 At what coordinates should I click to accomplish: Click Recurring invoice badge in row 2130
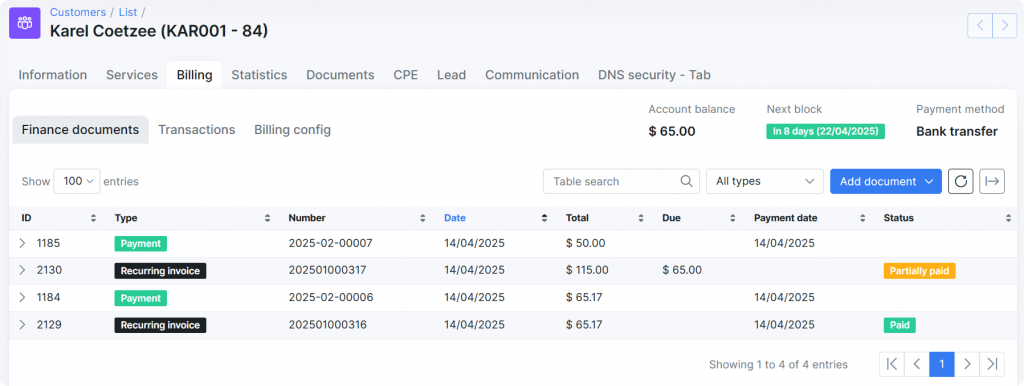point(160,270)
